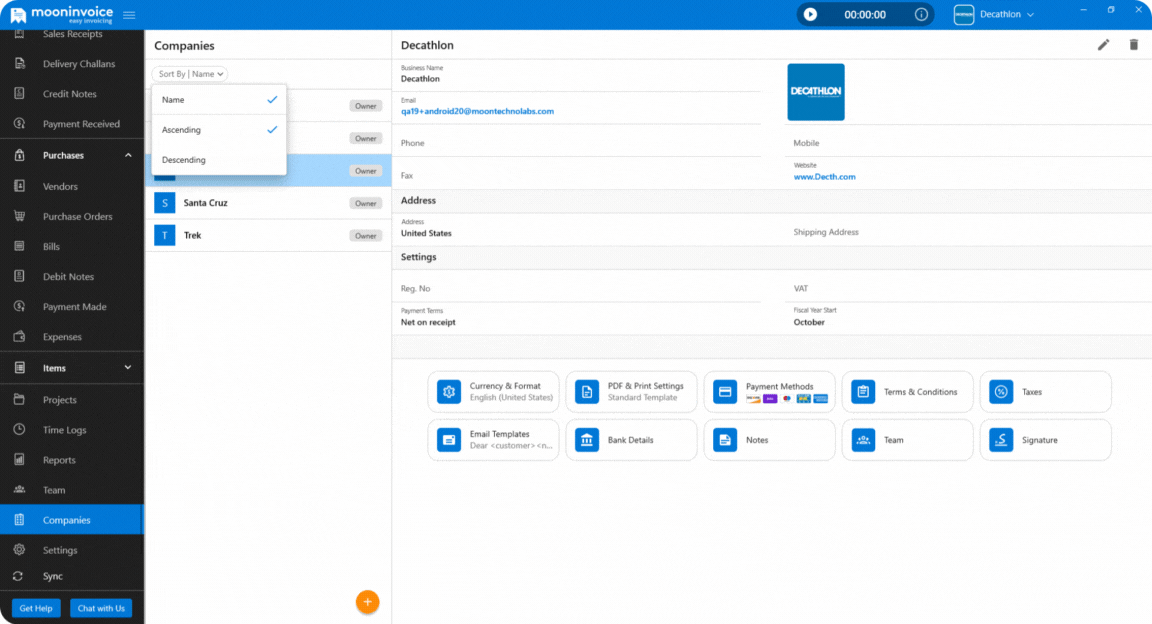
Task: Click the Get Help button
Action: (36, 609)
